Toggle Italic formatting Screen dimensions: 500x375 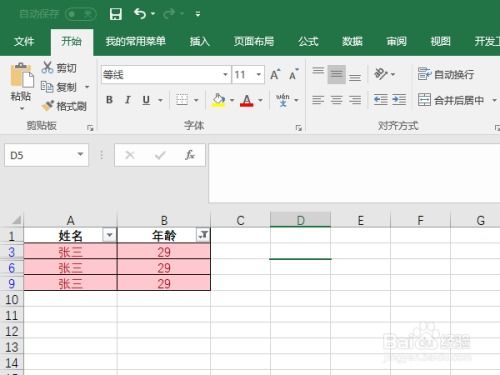pos(128,100)
